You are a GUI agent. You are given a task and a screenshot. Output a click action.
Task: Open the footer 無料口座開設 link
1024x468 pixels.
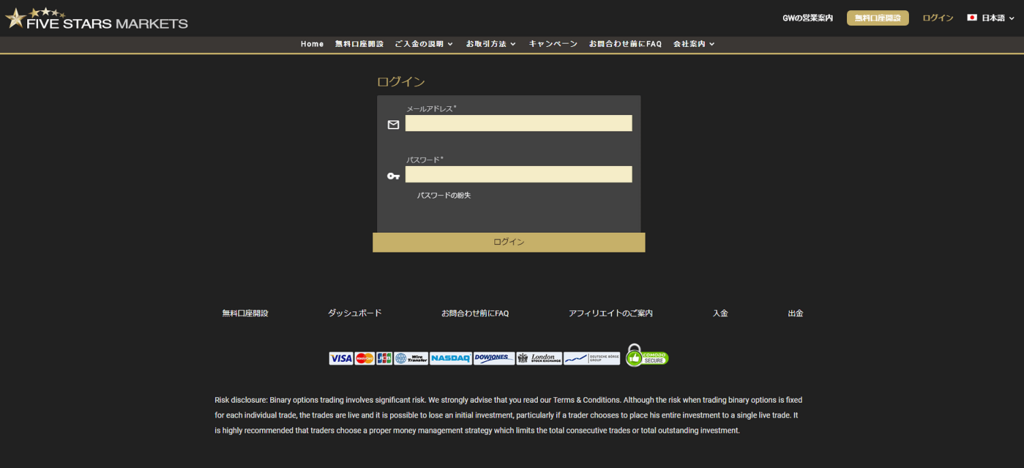(246, 313)
